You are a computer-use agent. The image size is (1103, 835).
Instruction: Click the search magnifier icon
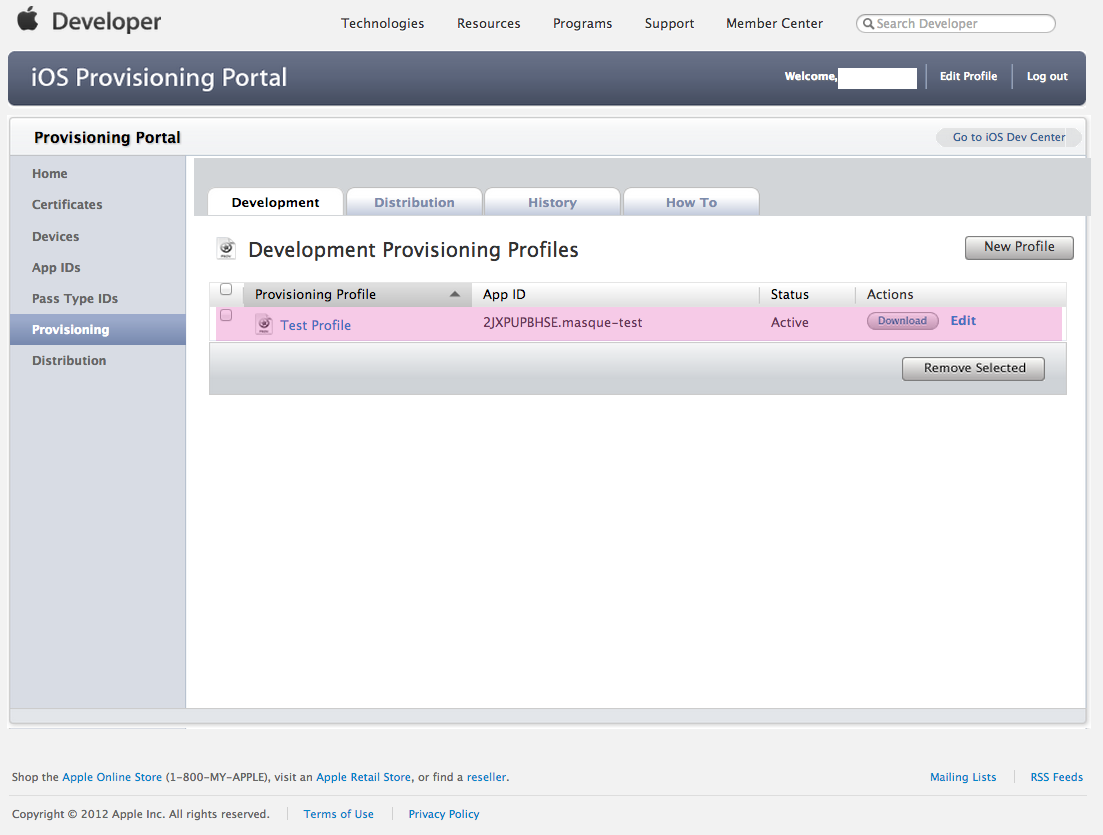[869, 23]
